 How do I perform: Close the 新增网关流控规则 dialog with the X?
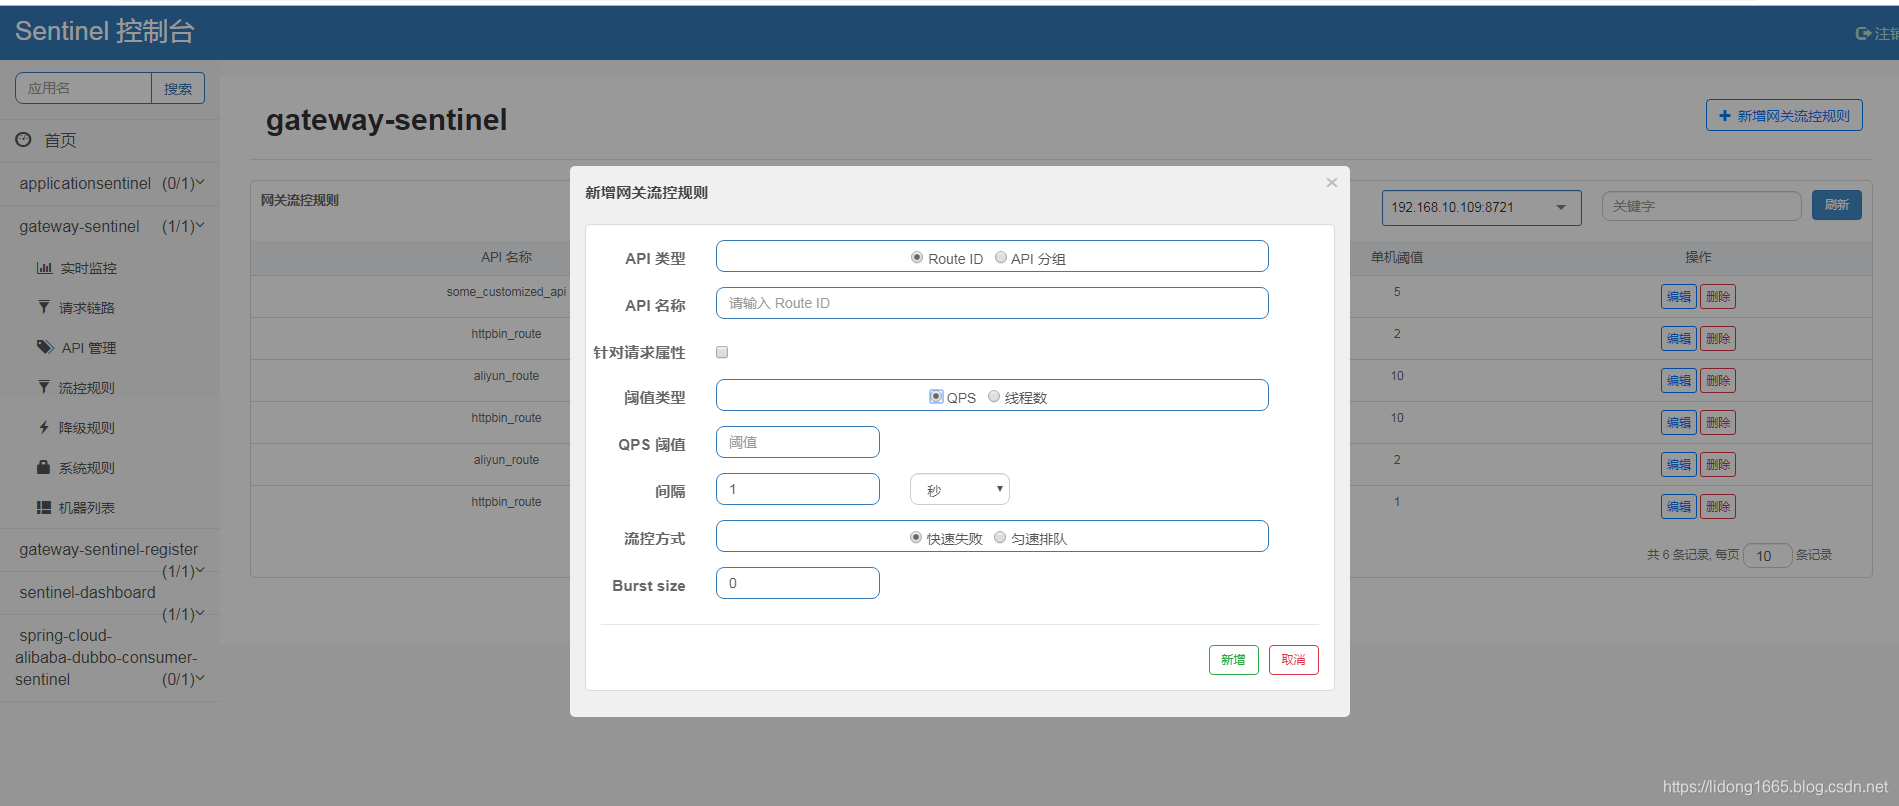tap(1331, 182)
